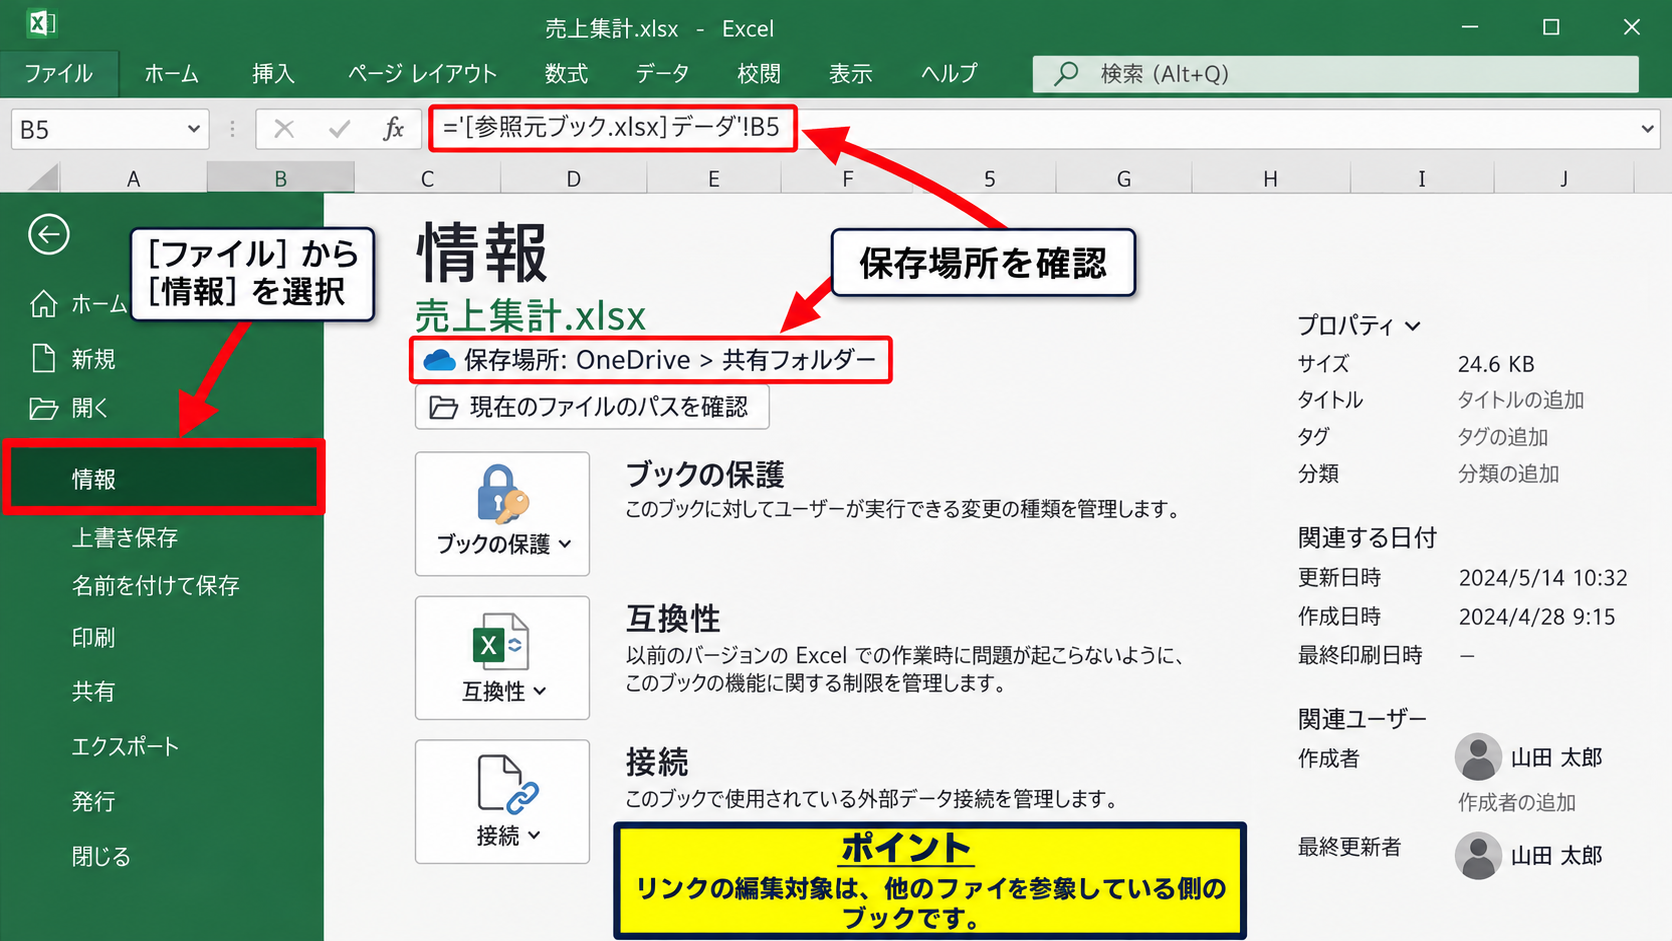This screenshot has width=1672, height=941.
Task: Click the back arrow circle icon
Action: pyautogui.click(x=48, y=235)
